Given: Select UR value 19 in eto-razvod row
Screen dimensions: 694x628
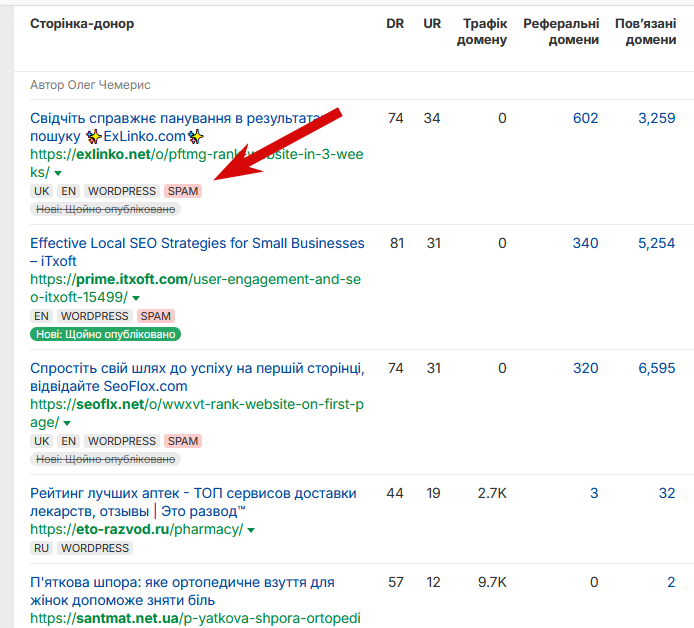Looking at the screenshot, I should [433, 493].
